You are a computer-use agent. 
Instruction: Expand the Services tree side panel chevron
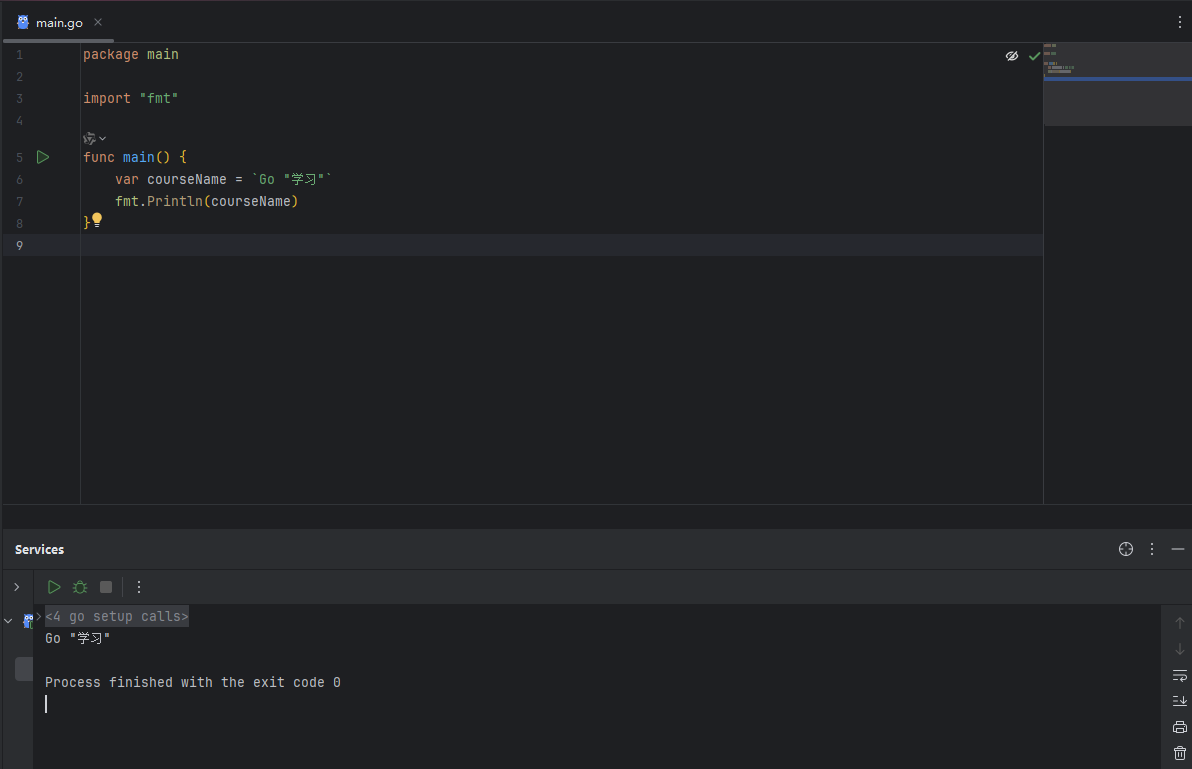16,587
